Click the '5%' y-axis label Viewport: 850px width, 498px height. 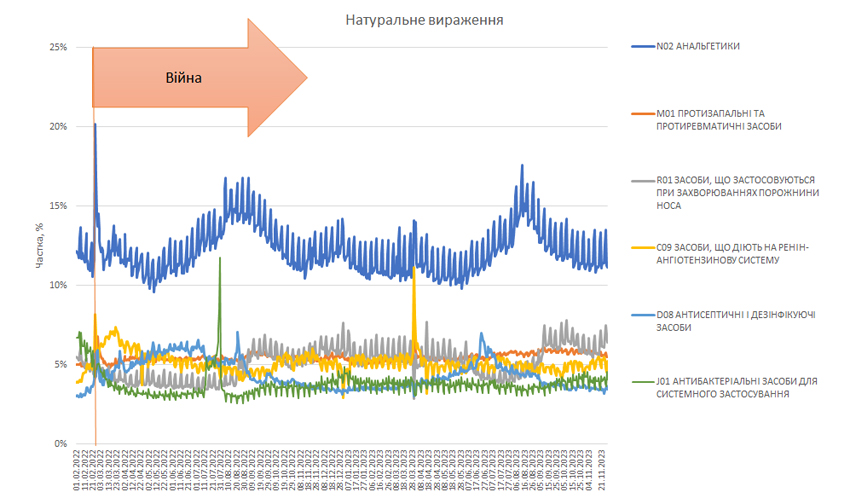coord(60,364)
